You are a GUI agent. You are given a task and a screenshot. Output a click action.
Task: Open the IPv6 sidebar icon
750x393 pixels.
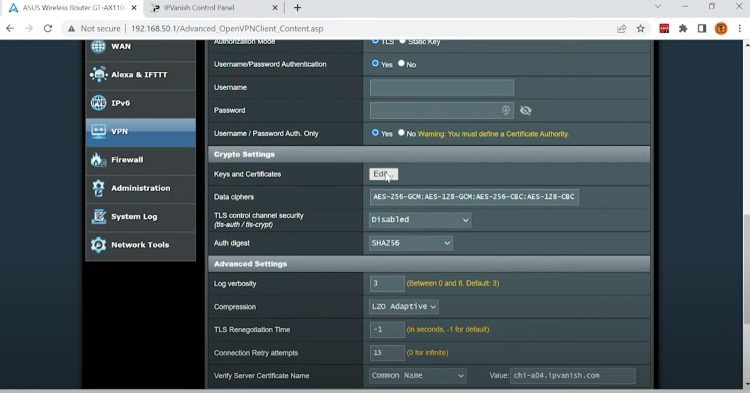coord(99,103)
